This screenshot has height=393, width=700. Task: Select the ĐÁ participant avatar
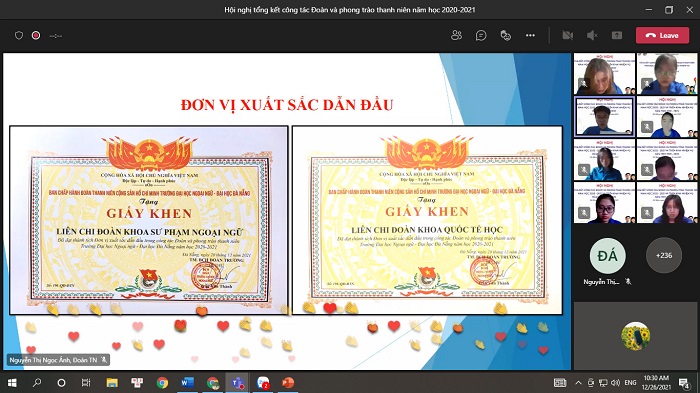pos(607,255)
